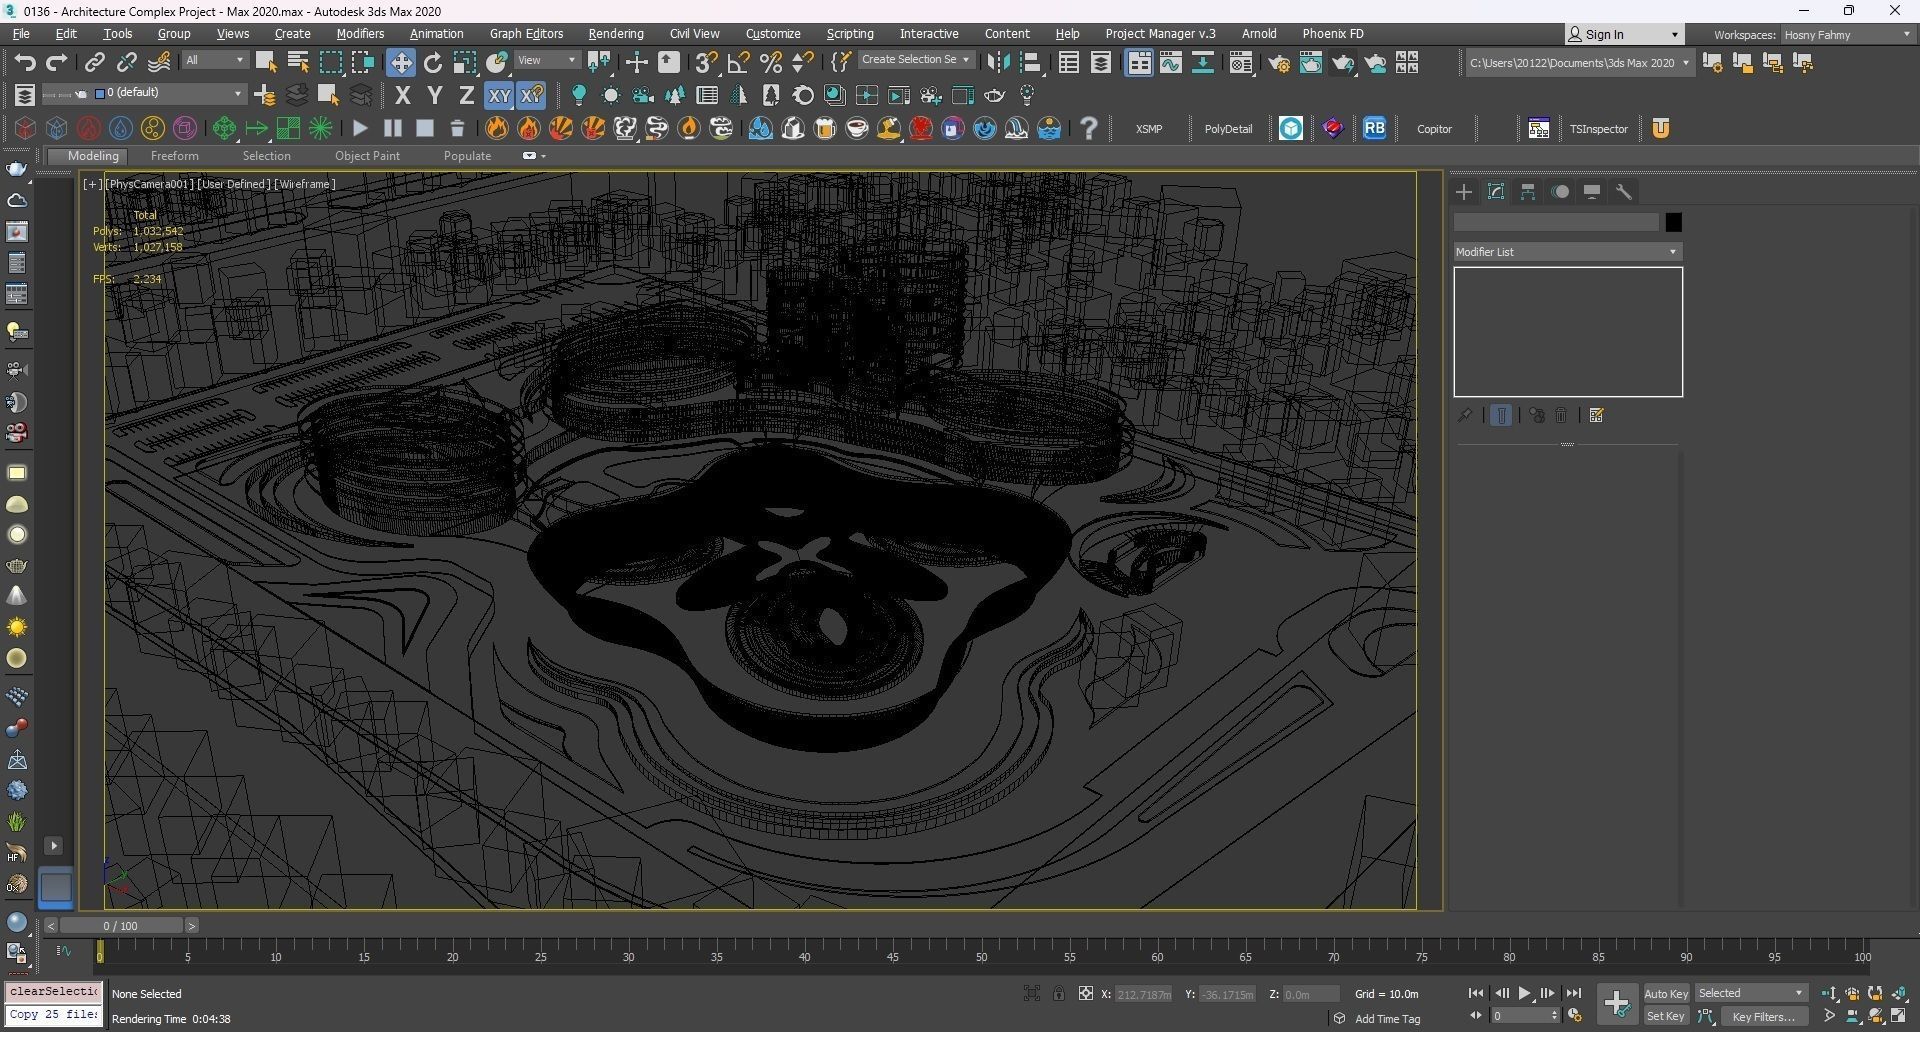Viewport: 1920px width, 1040px height.
Task: Open the Create command panel tab
Action: click(1464, 192)
